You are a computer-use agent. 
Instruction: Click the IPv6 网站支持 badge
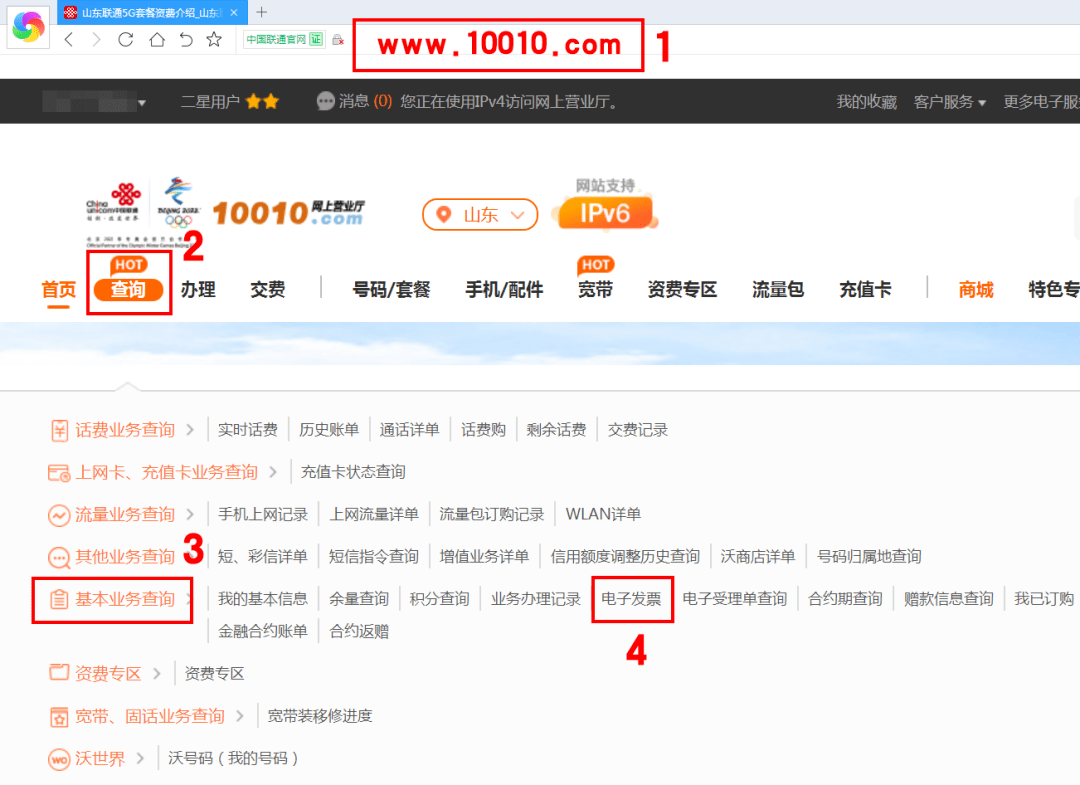pyautogui.click(x=605, y=205)
